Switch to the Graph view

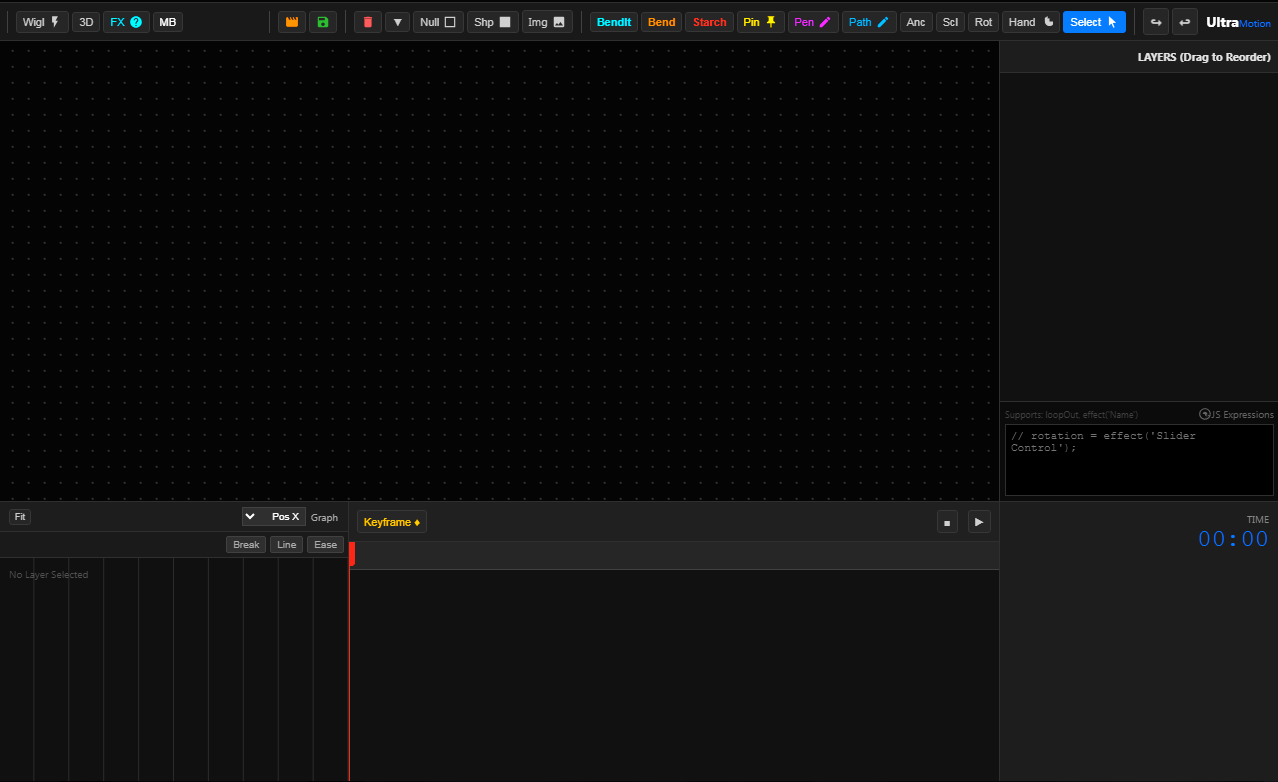(x=324, y=517)
